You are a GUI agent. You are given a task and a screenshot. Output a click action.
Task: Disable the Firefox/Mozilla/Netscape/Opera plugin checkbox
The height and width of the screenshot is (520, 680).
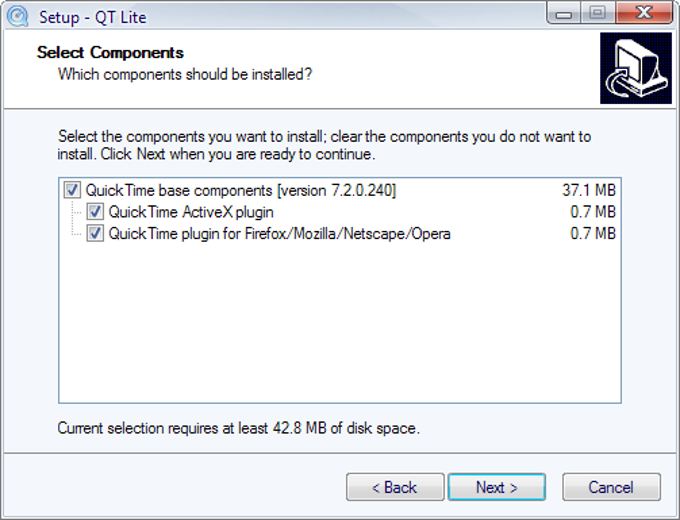(95, 233)
